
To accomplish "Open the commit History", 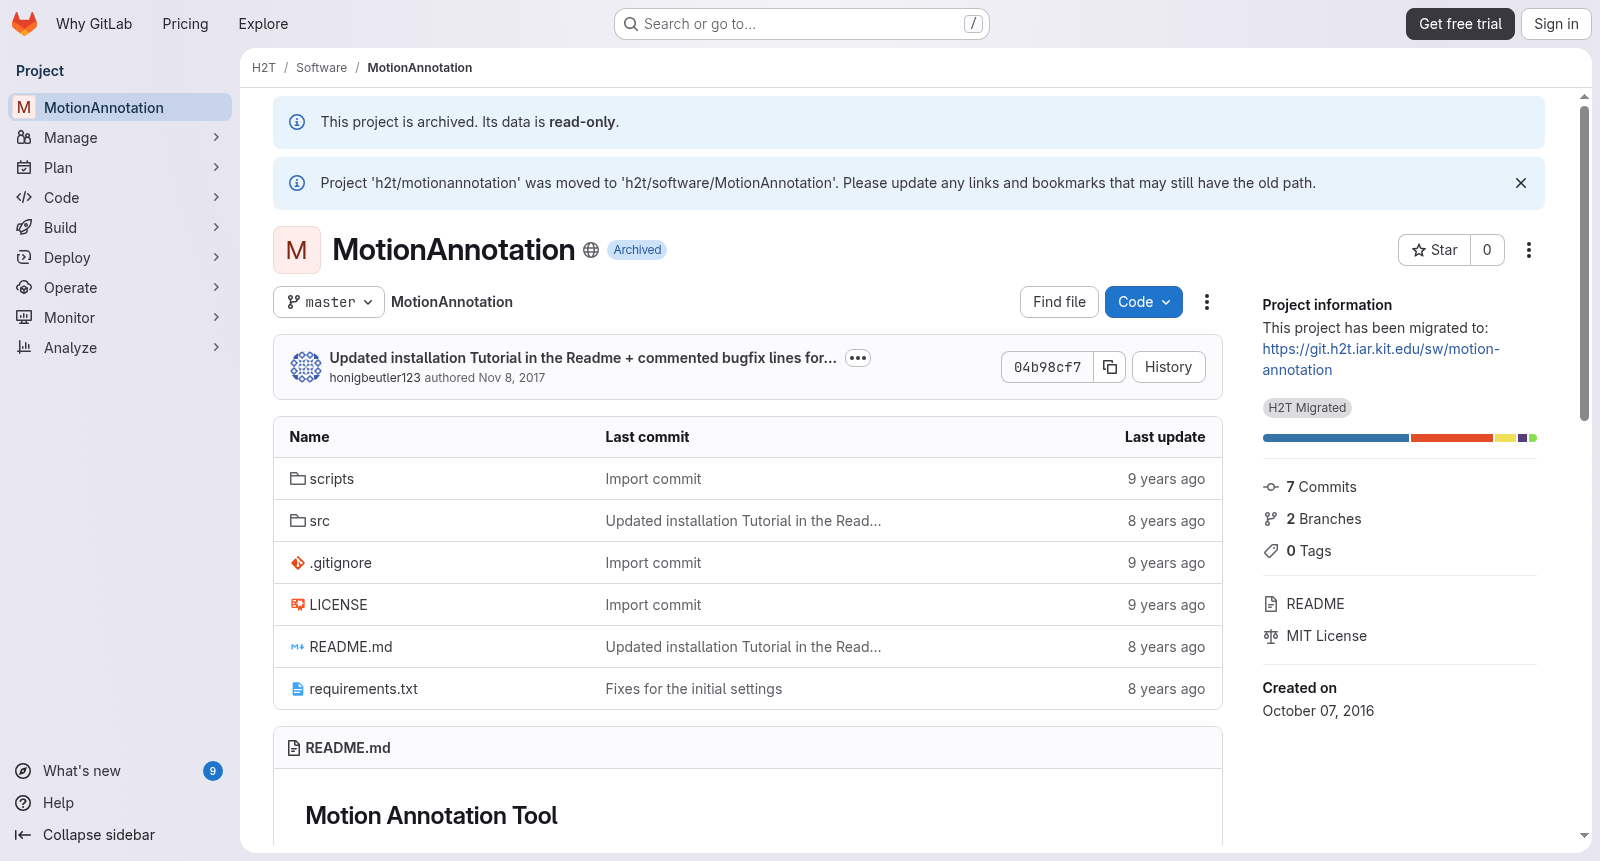I will [x=1168, y=367].
